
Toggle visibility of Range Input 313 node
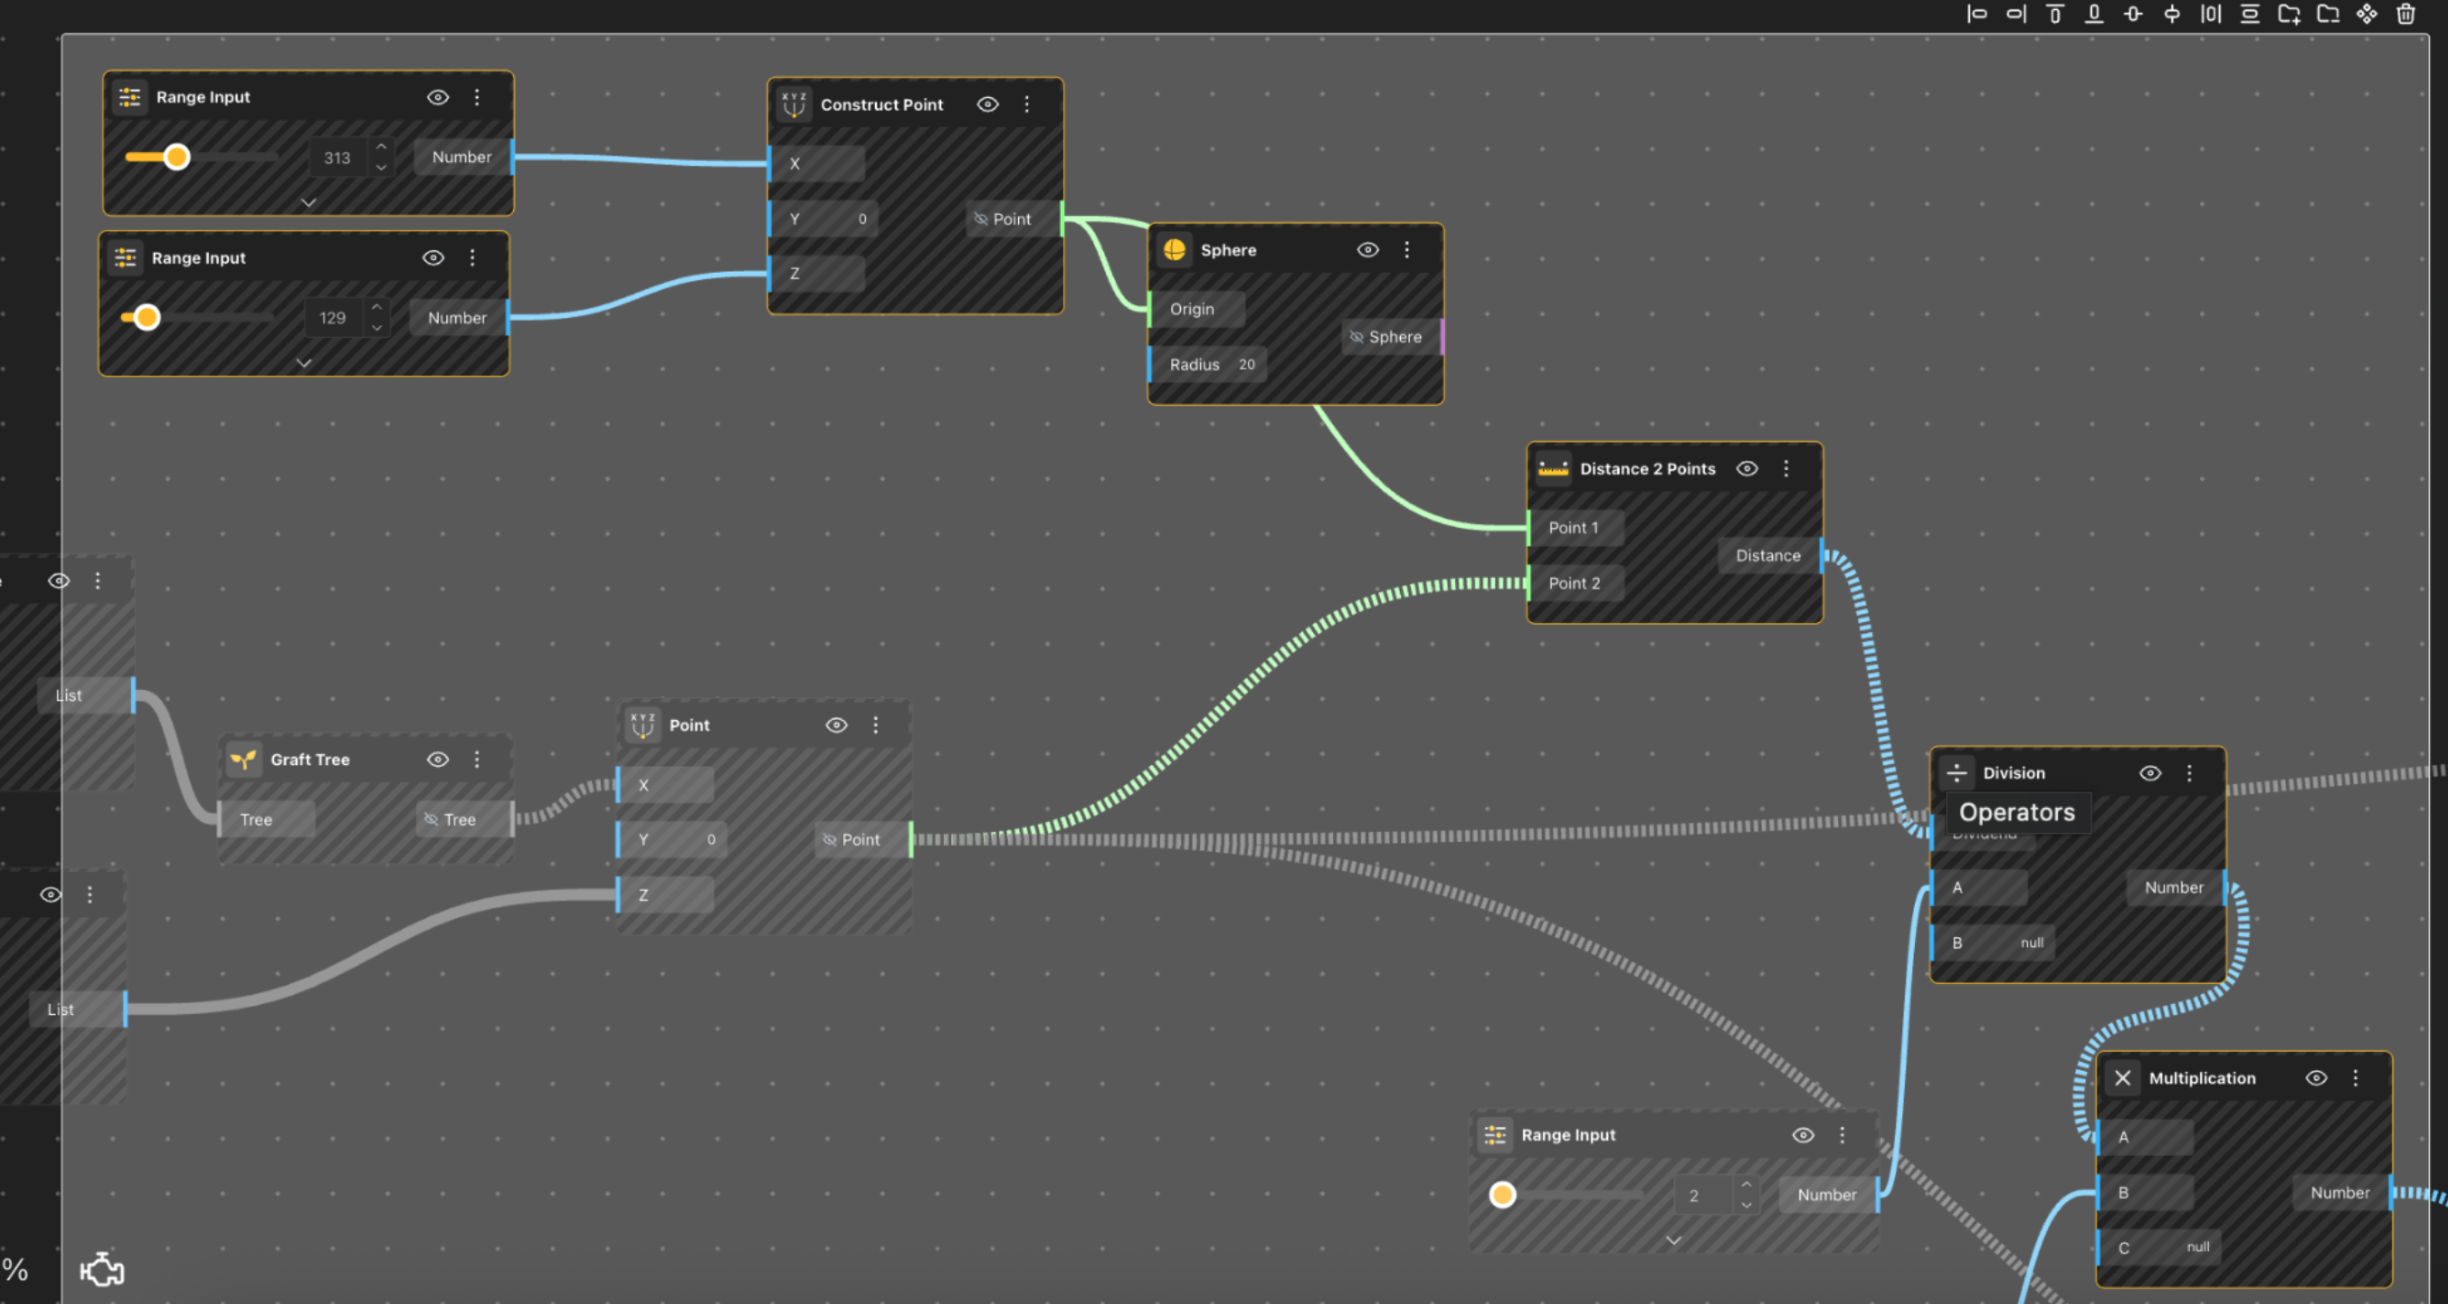[438, 97]
